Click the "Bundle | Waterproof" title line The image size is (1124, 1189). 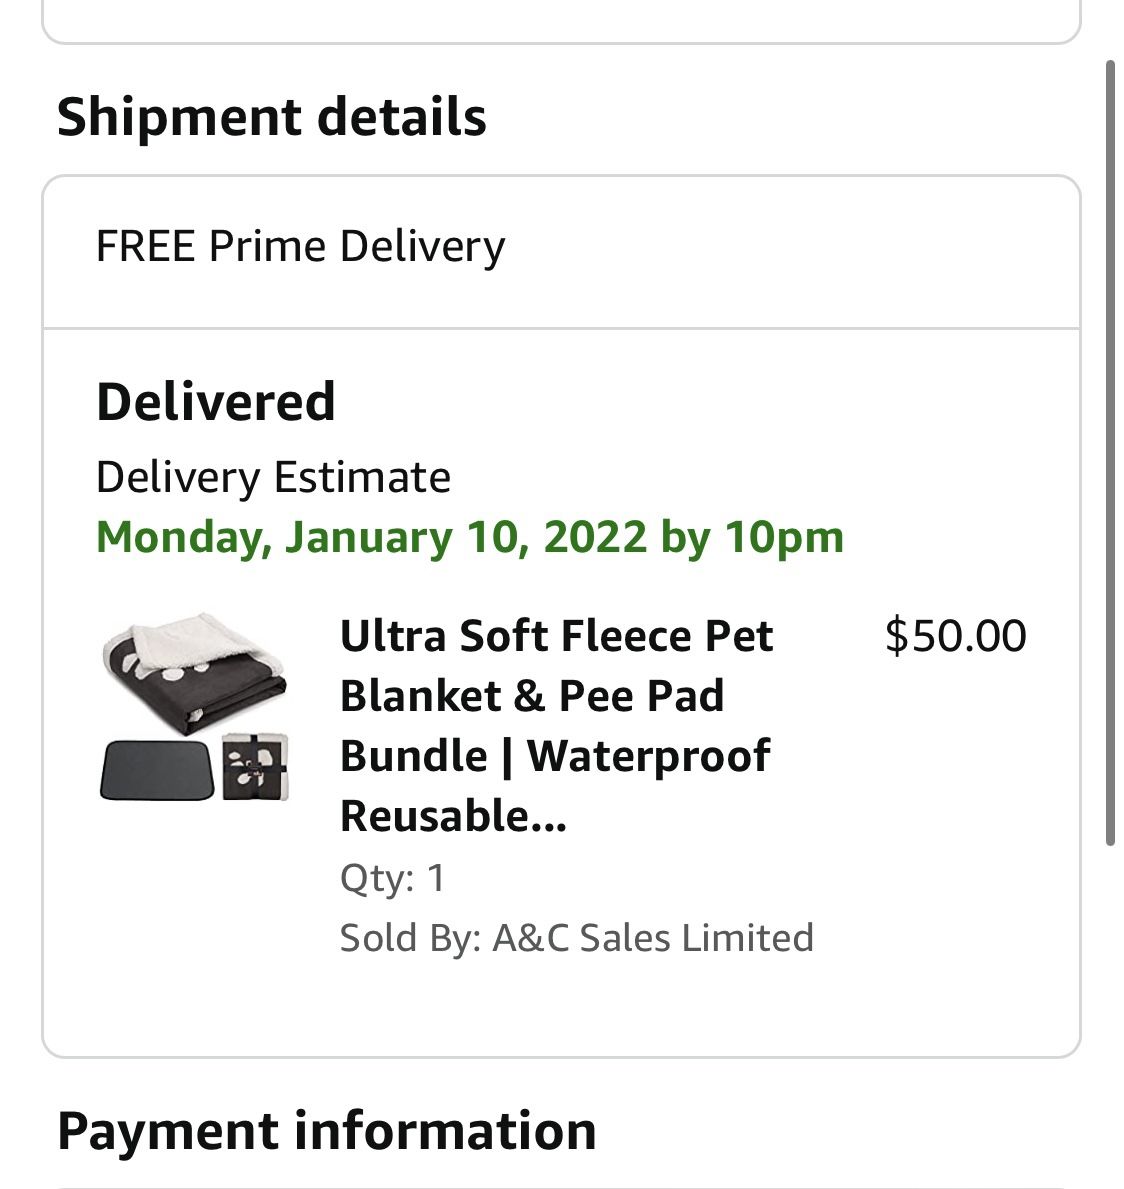click(x=555, y=757)
